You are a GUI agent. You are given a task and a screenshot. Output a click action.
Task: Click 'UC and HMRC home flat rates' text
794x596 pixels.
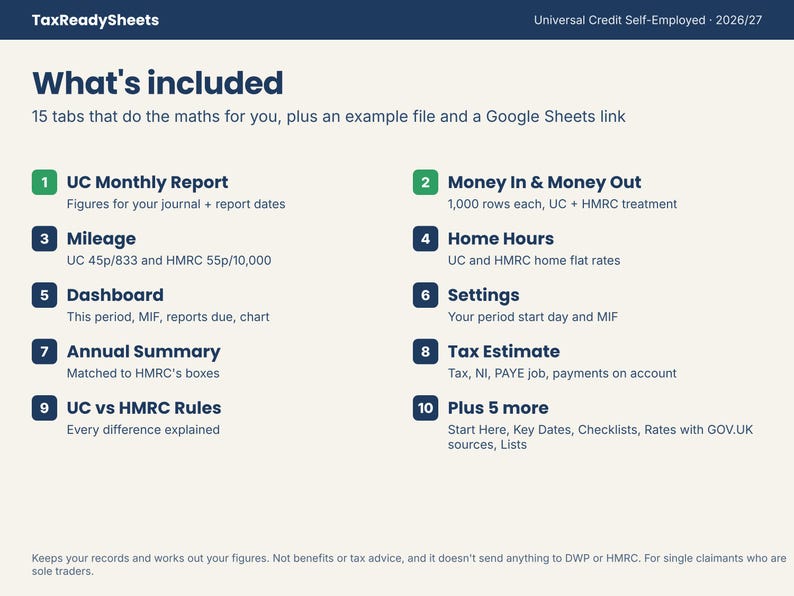point(534,260)
